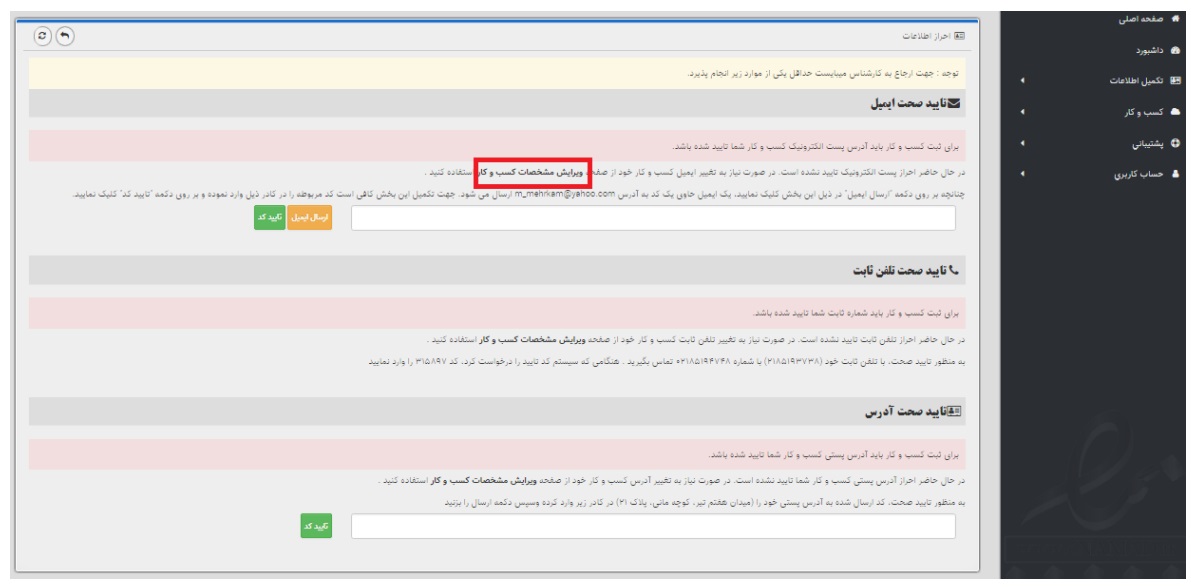This screenshot has height=587, width=1191.
Task: Focus the email verification code input field
Action: pyautogui.click(x=654, y=220)
